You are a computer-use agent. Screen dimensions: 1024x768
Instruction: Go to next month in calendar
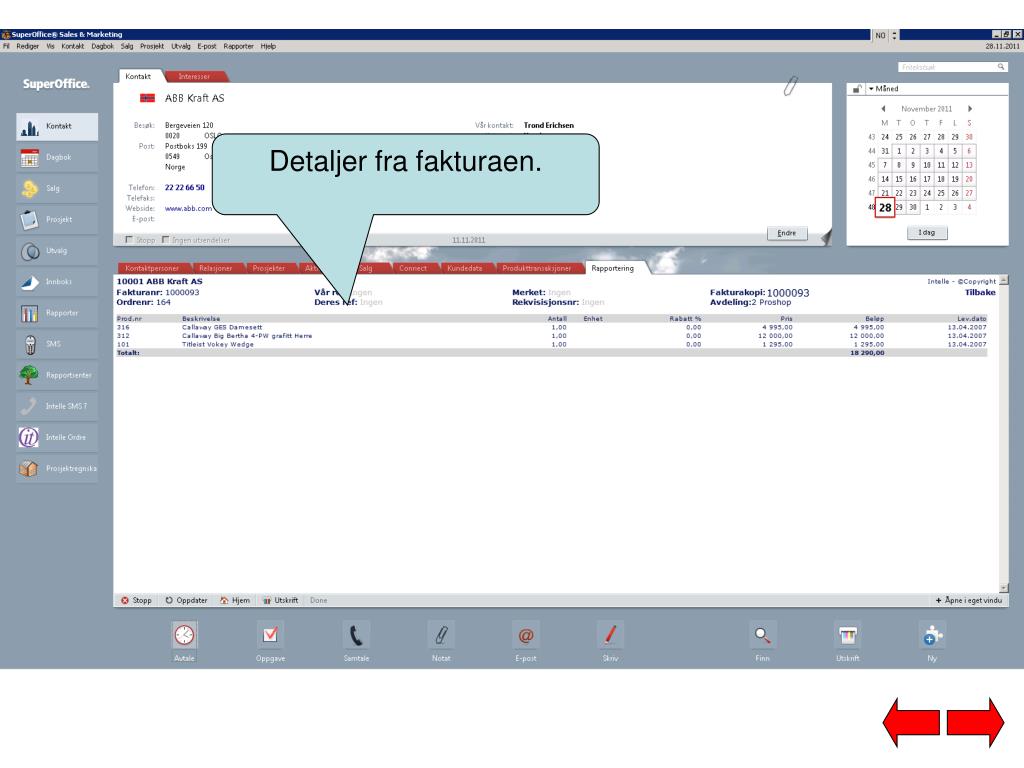click(x=970, y=109)
